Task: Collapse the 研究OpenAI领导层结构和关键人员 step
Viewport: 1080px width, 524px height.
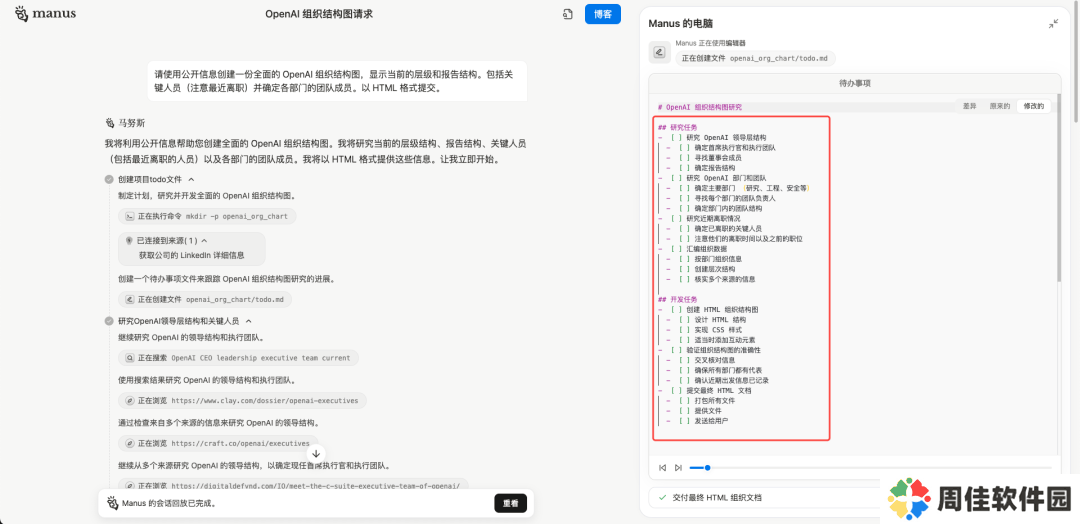Action: 249,321
